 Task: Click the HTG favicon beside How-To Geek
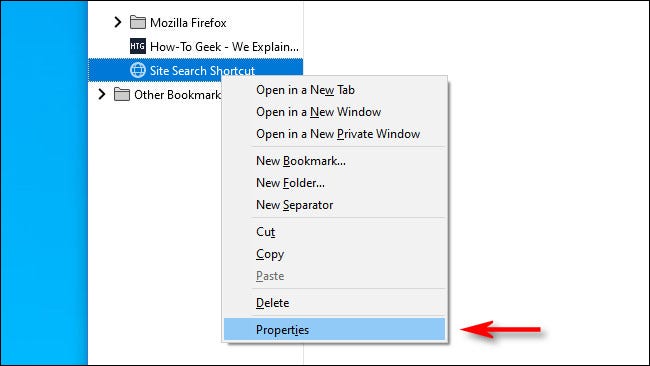coord(138,46)
